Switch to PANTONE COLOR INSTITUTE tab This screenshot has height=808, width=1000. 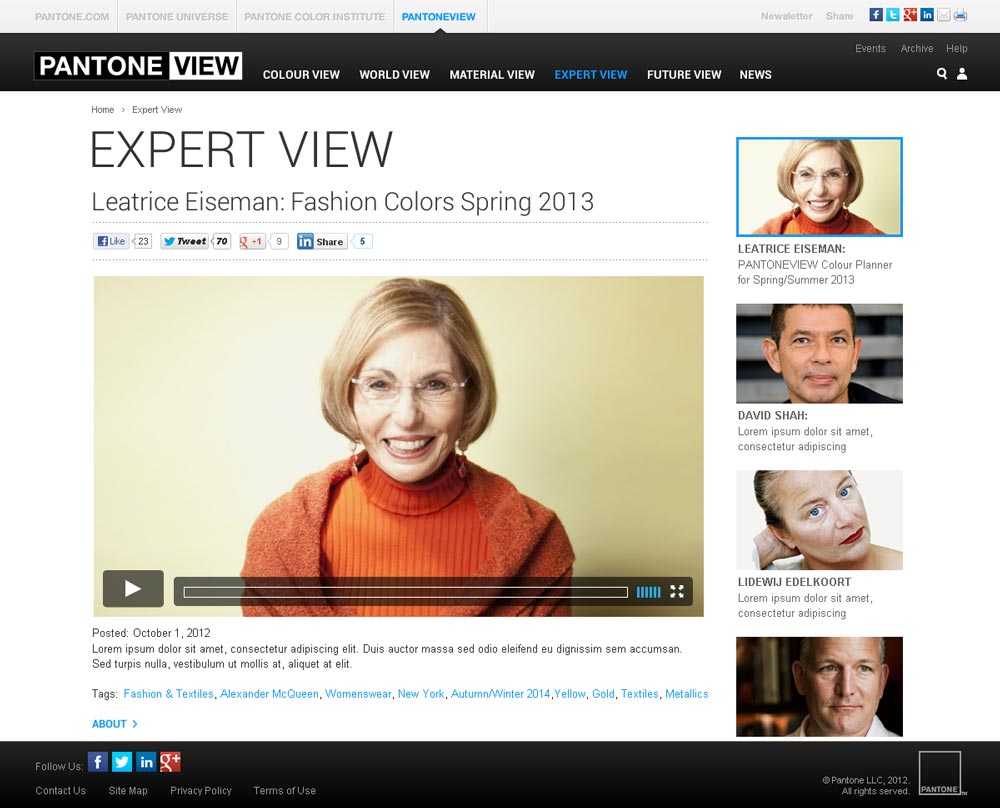314,17
